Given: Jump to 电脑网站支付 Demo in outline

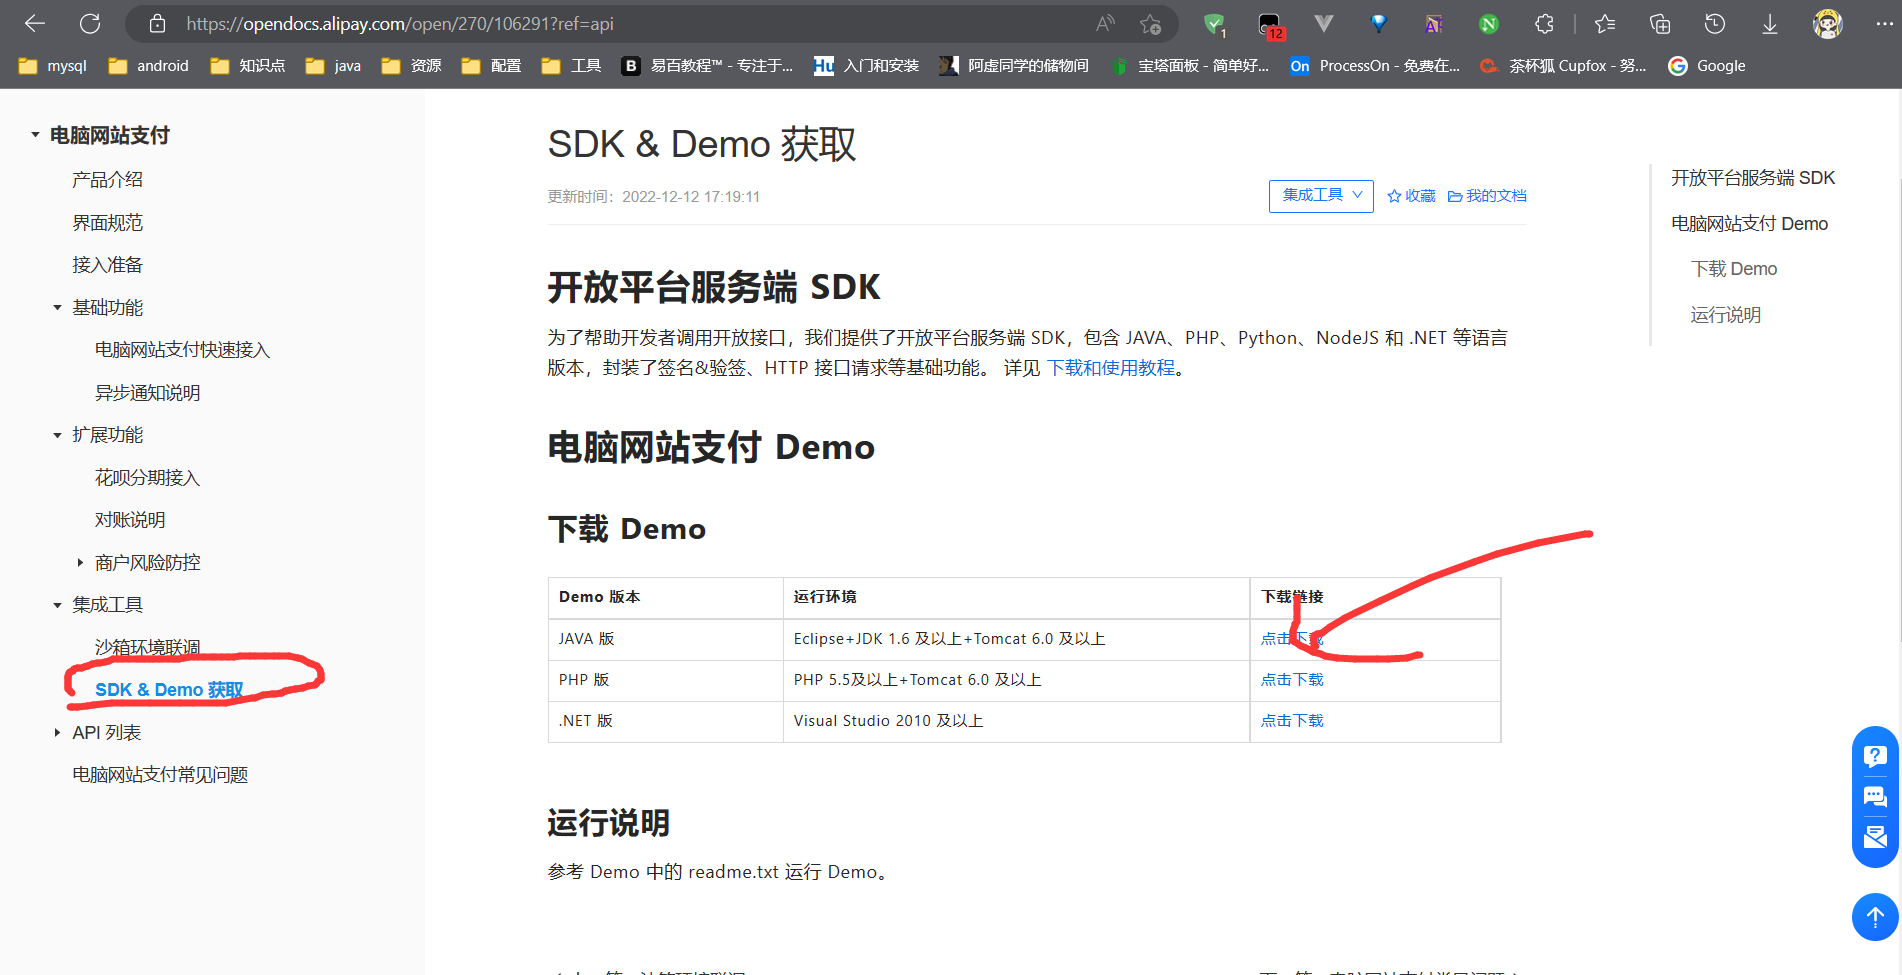Looking at the screenshot, I should pos(1749,224).
